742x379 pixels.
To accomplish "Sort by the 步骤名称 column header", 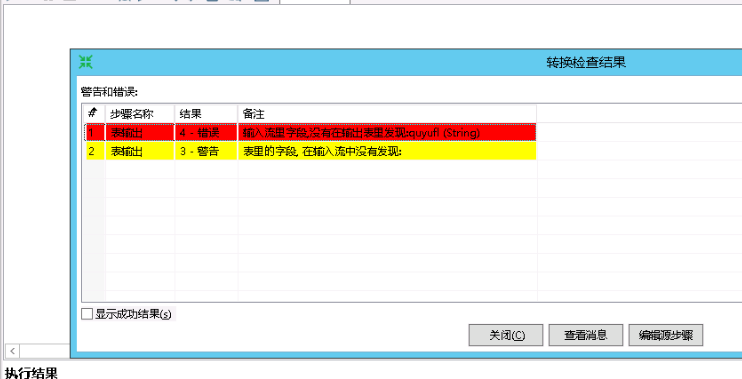I will point(140,114).
